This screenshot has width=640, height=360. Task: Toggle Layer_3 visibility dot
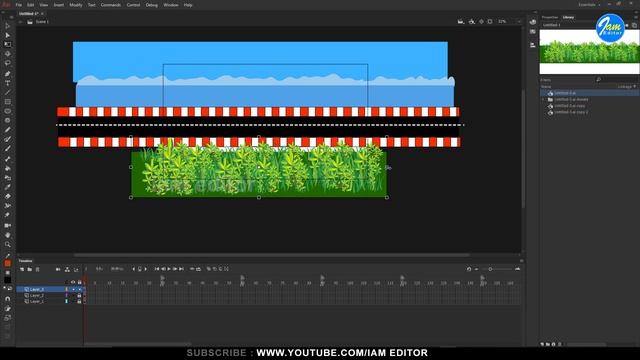tap(73, 289)
